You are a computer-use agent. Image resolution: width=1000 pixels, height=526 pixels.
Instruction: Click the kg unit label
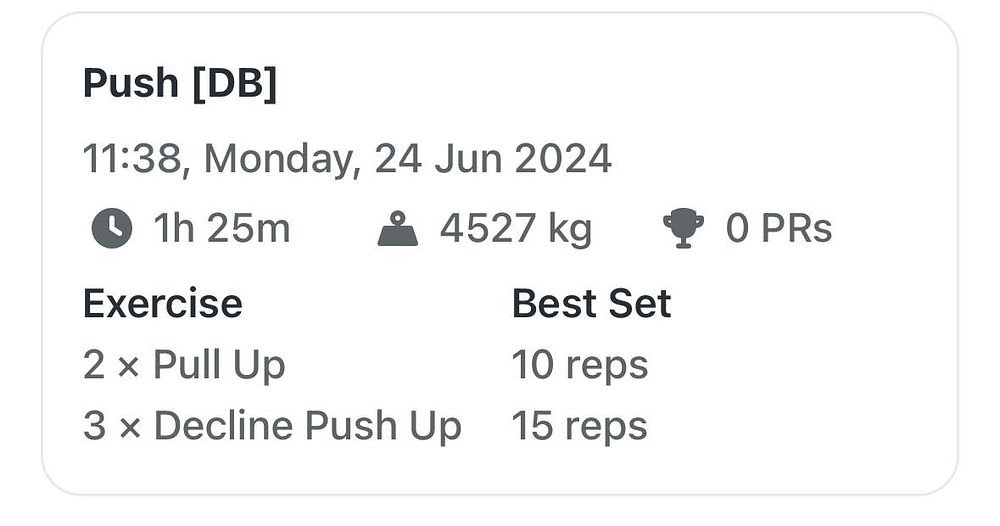[x=570, y=231]
